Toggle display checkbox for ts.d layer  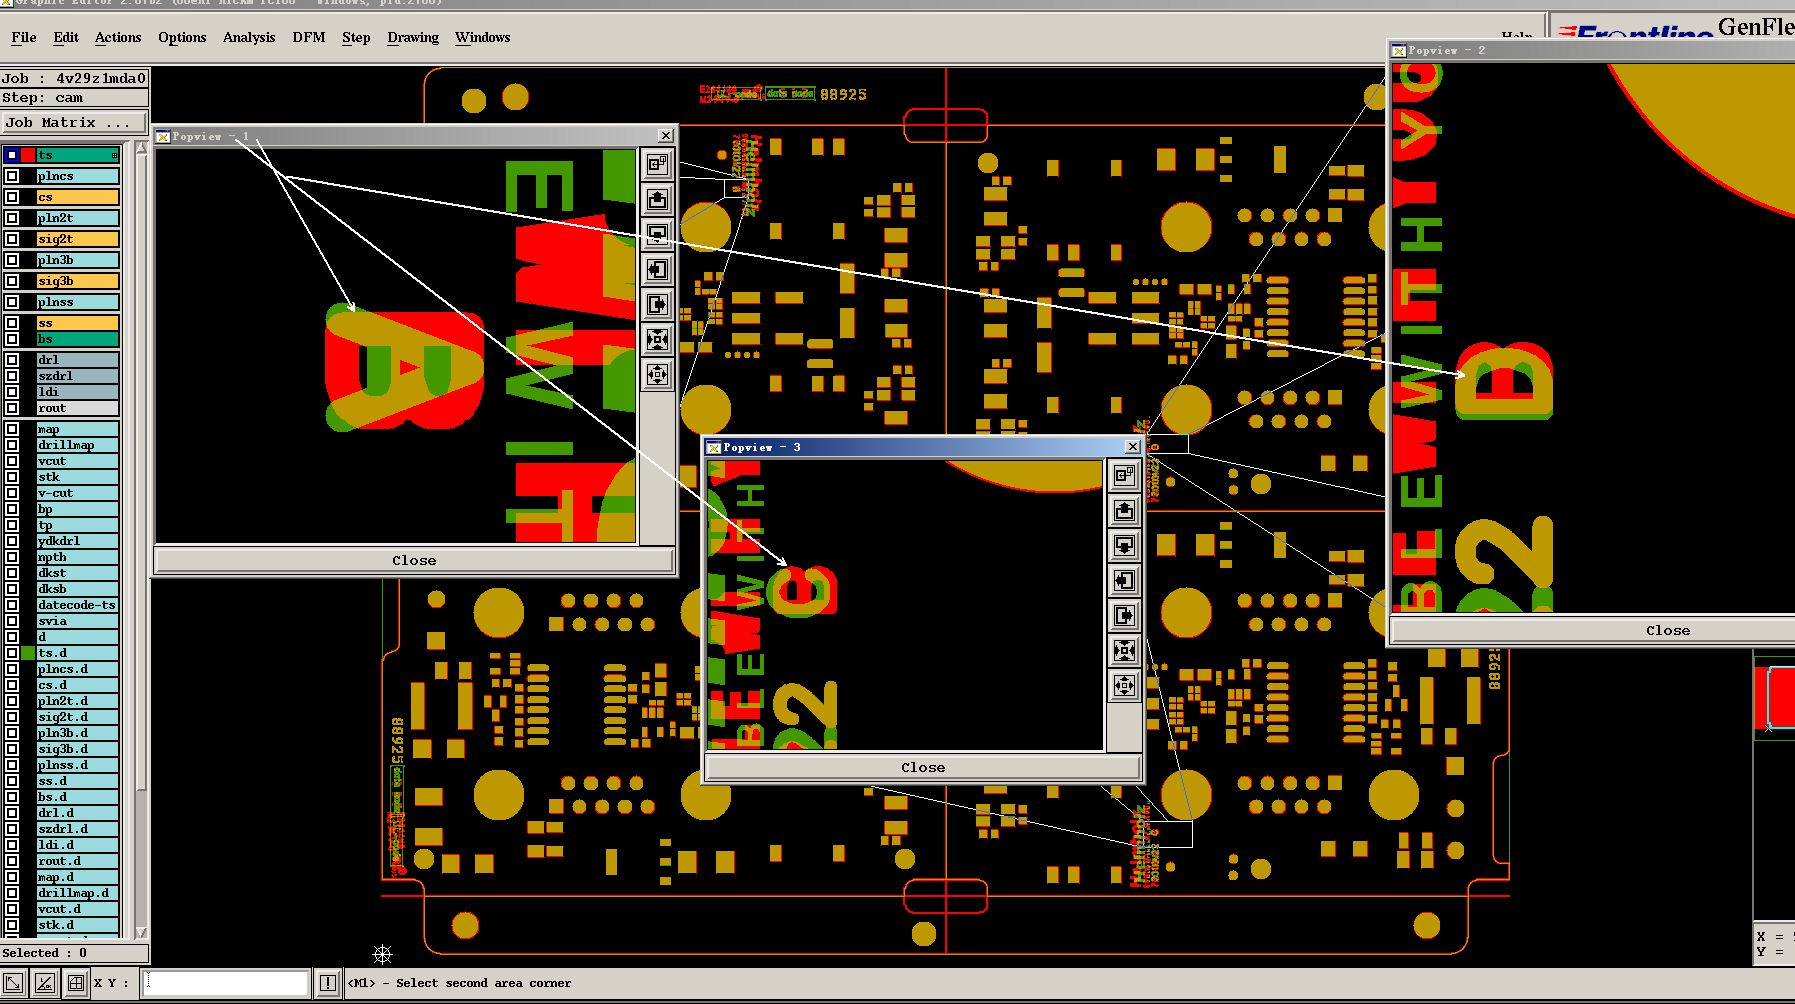tap(12, 653)
